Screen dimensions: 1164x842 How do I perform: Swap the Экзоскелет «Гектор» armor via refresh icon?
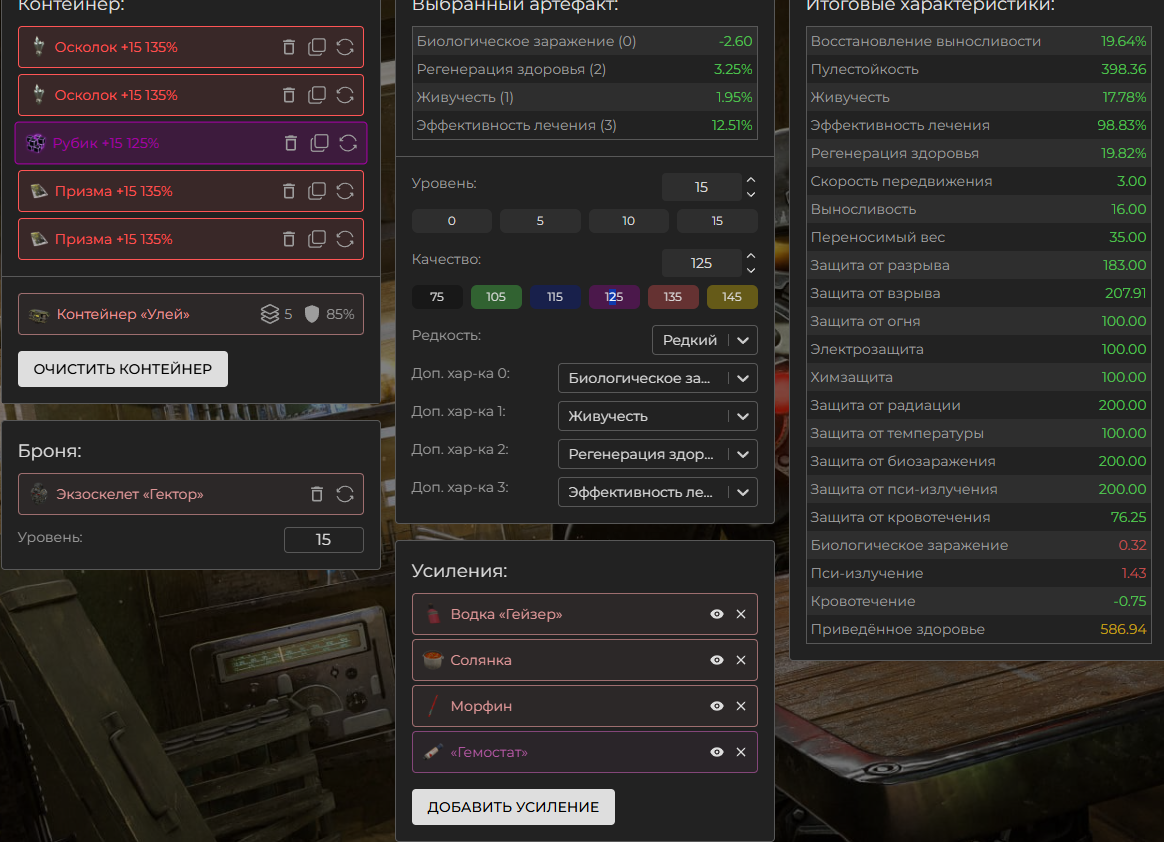coord(345,494)
